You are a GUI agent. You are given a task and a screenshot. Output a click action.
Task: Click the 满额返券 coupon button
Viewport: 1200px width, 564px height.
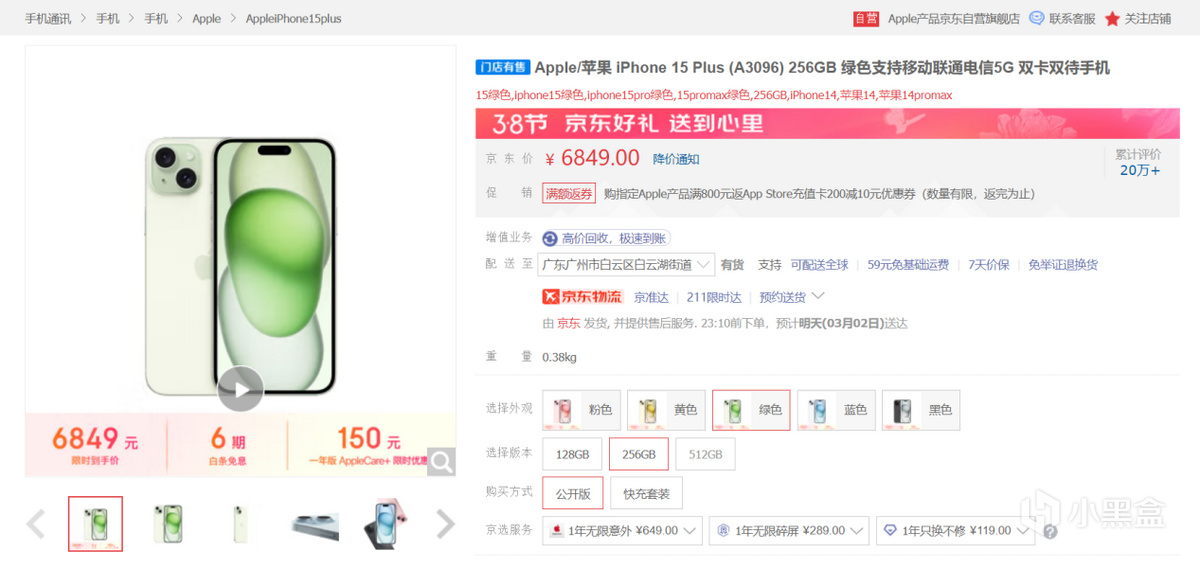coord(568,194)
